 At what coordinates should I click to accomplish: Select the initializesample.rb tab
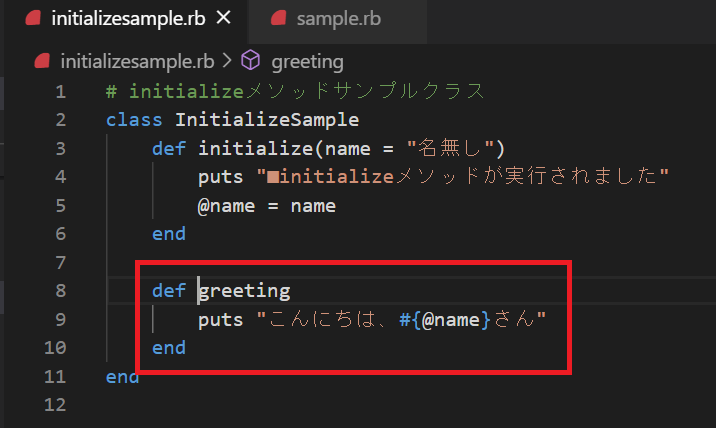coord(126,19)
